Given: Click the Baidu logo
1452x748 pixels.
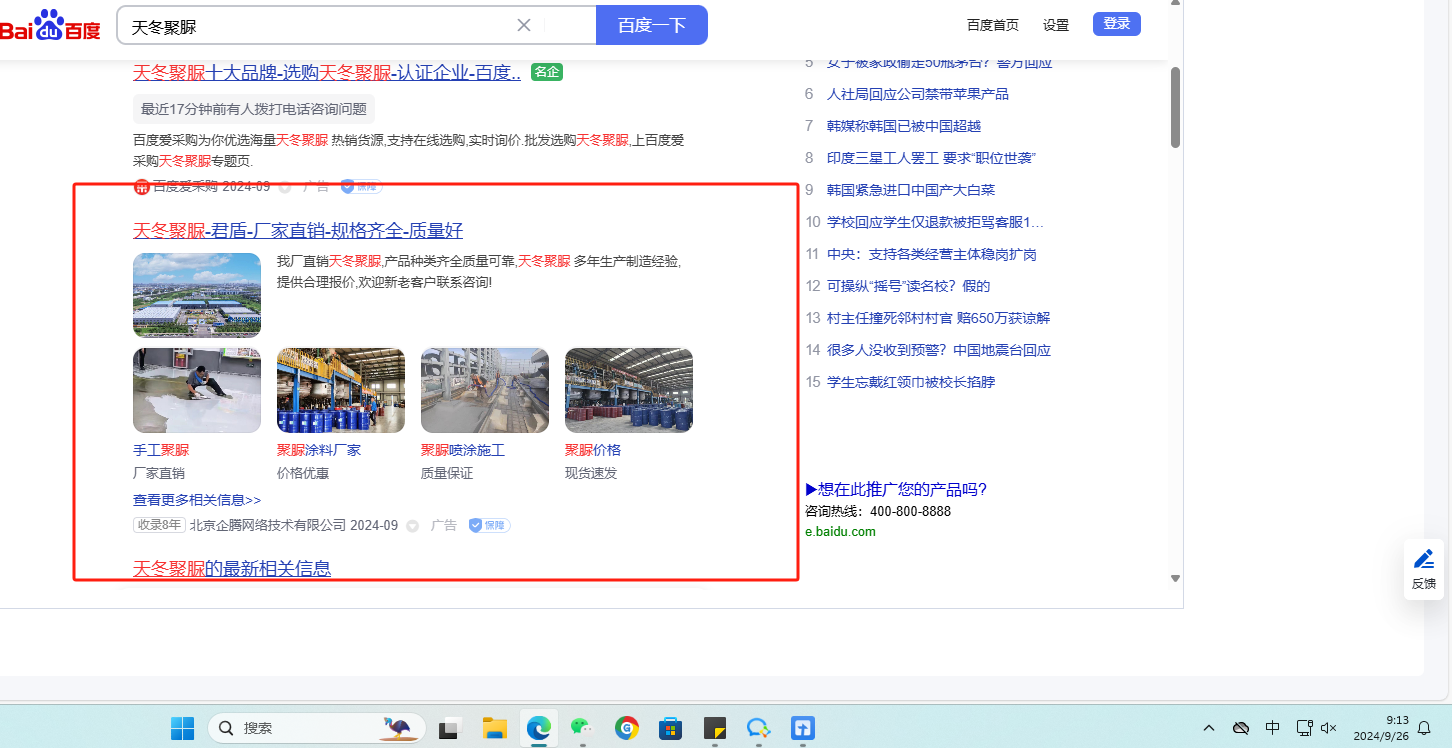Looking at the screenshot, I should (50, 26).
